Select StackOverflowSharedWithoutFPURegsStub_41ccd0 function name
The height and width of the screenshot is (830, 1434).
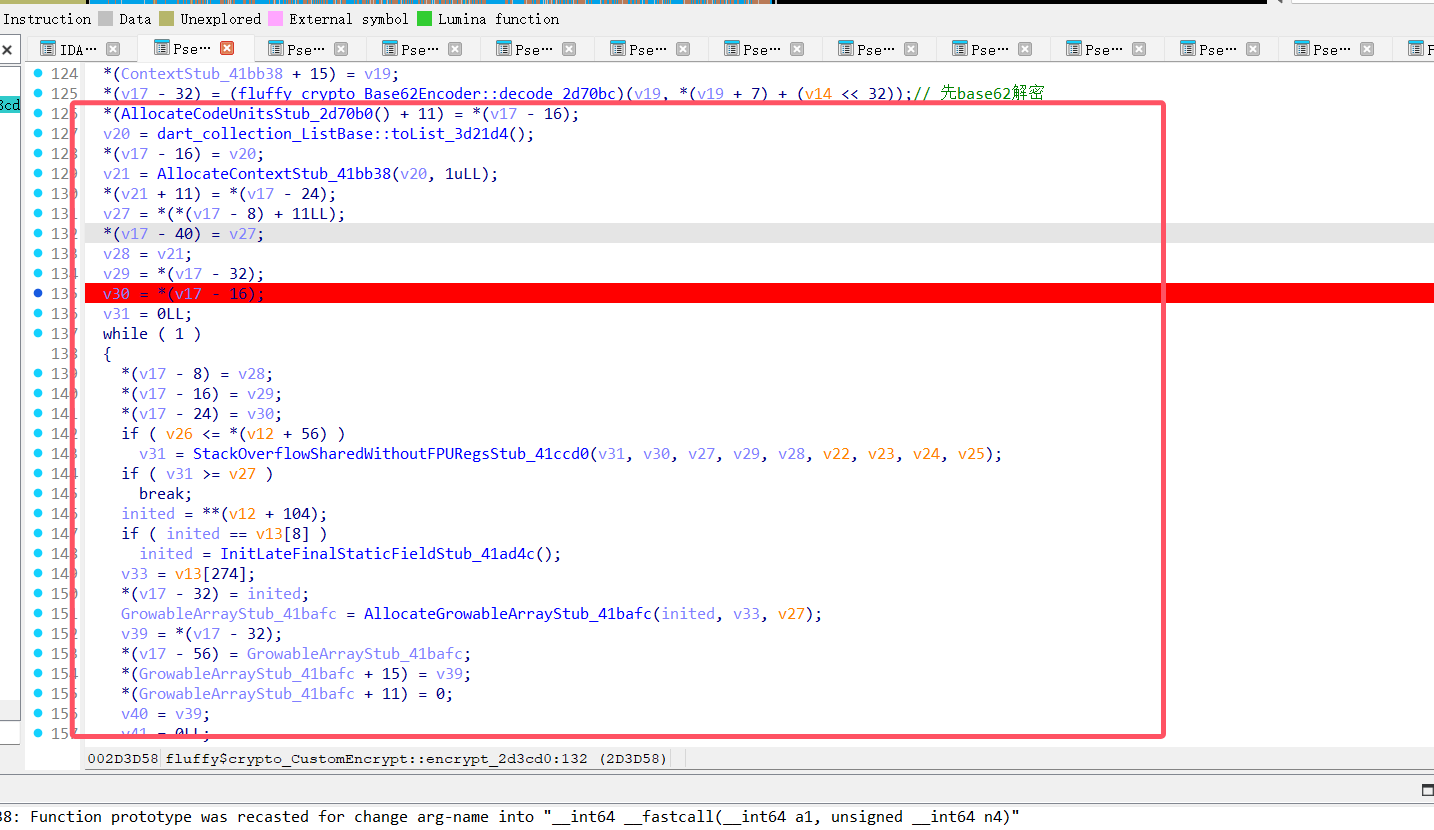[390, 453]
